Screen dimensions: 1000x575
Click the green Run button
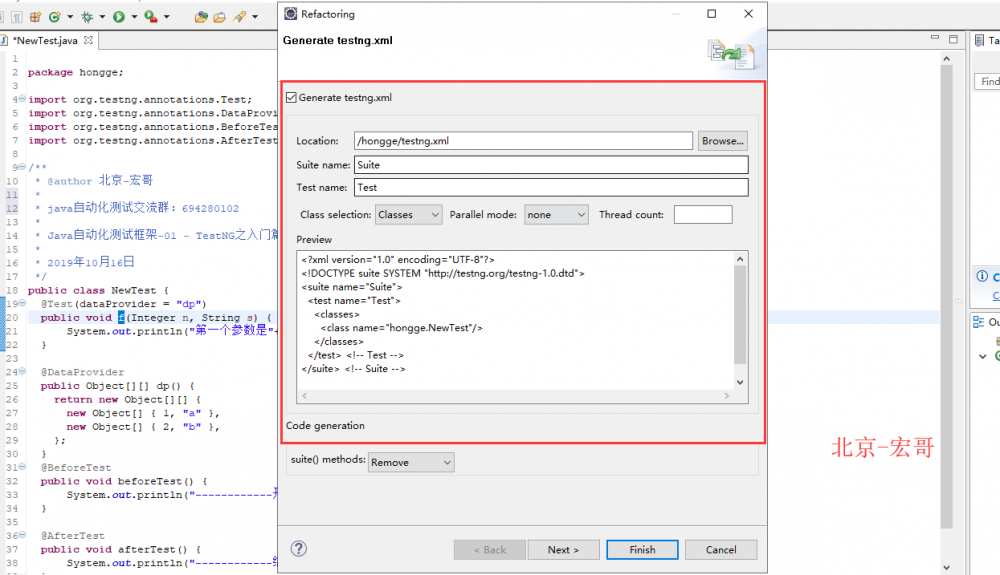119,17
